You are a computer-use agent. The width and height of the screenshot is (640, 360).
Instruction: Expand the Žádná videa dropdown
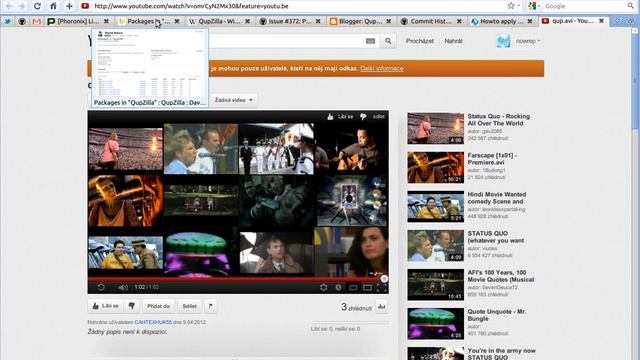tap(234, 100)
